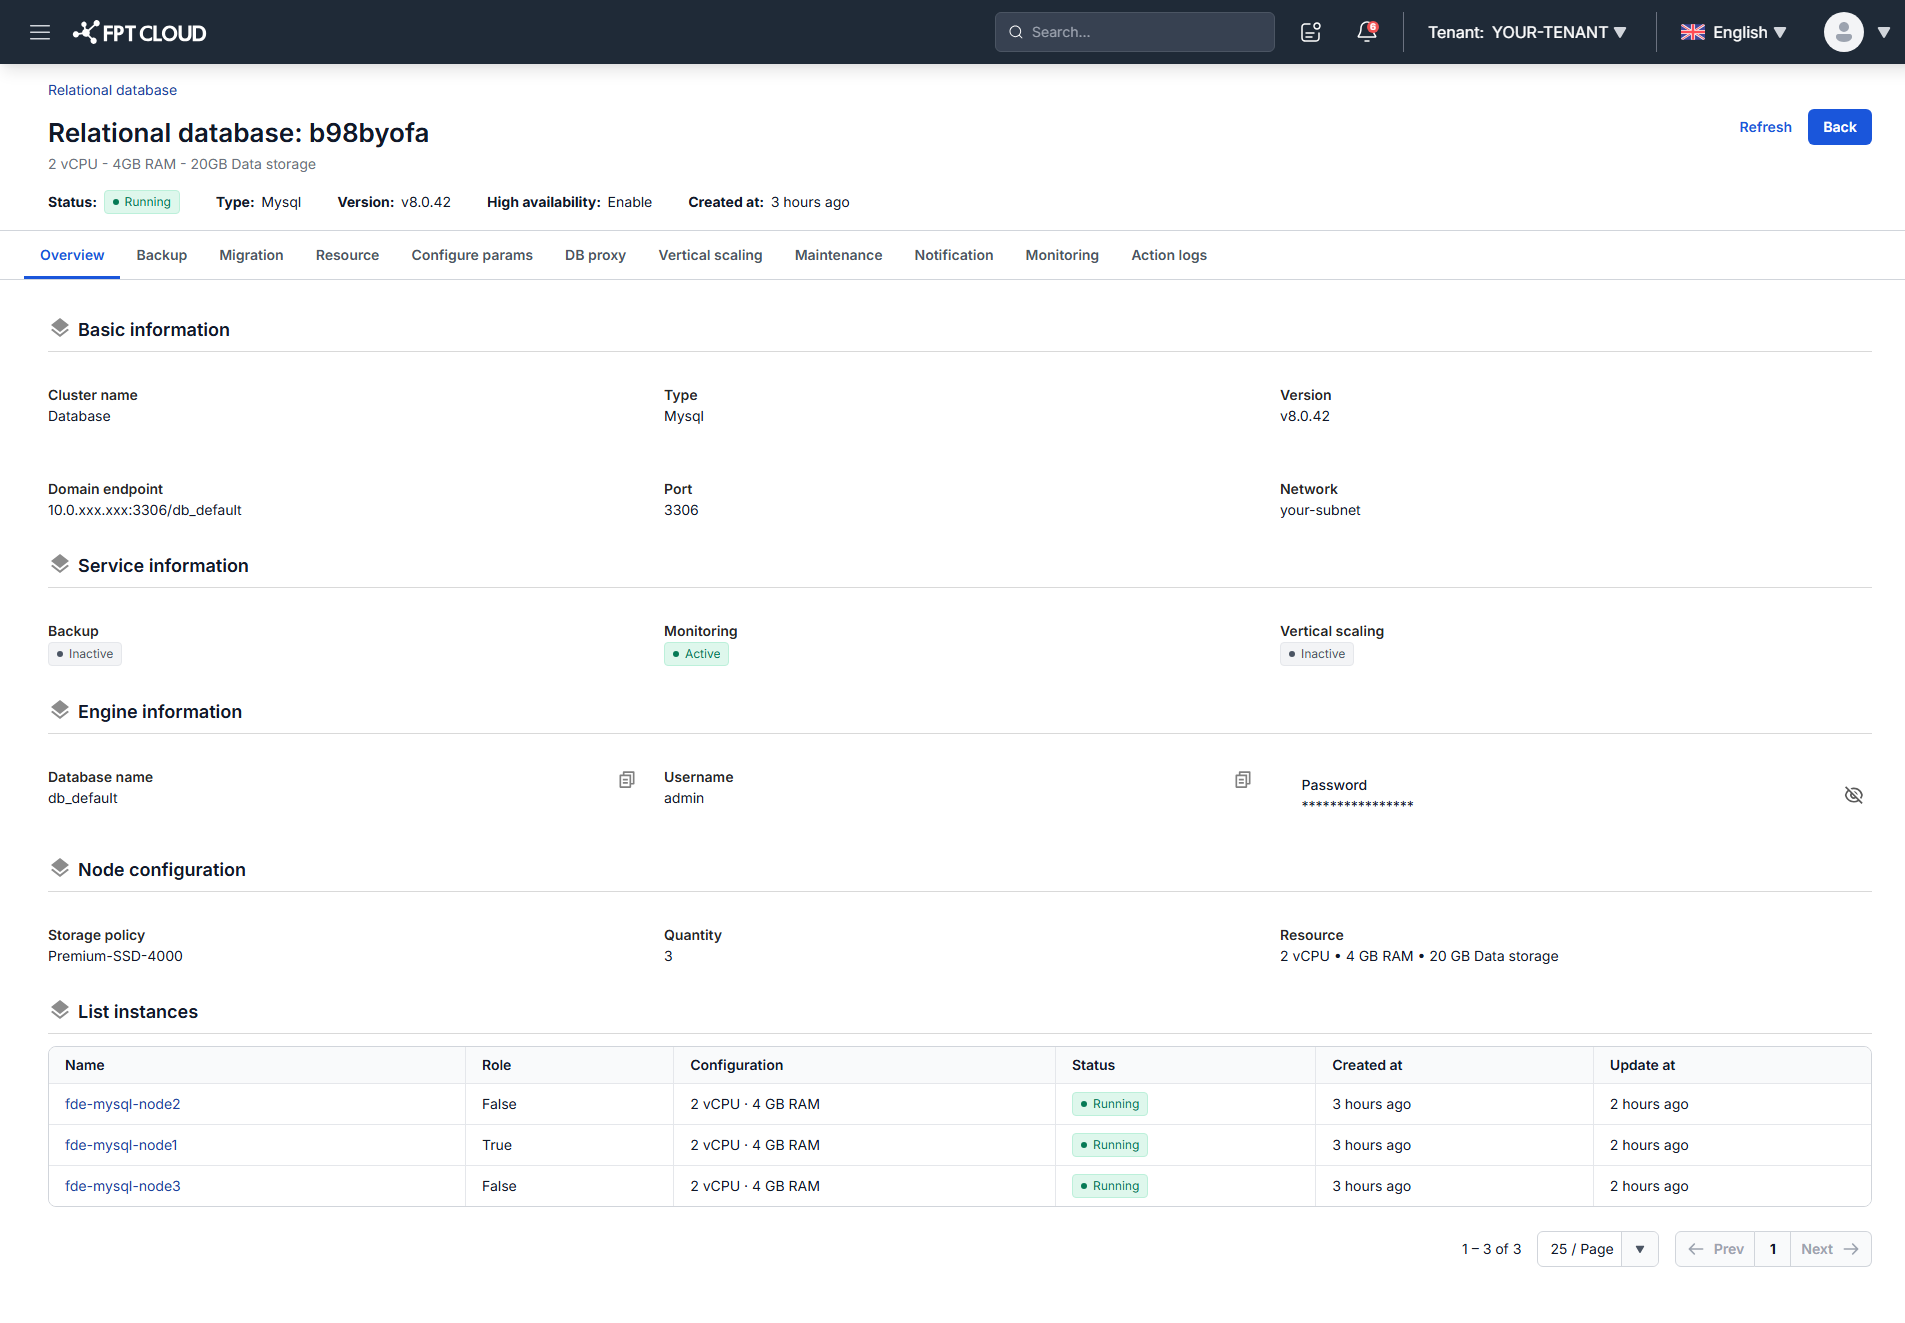The width and height of the screenshot is (1905, 1323).
Task: Click the Next page button
Action: (1830, 1249)
